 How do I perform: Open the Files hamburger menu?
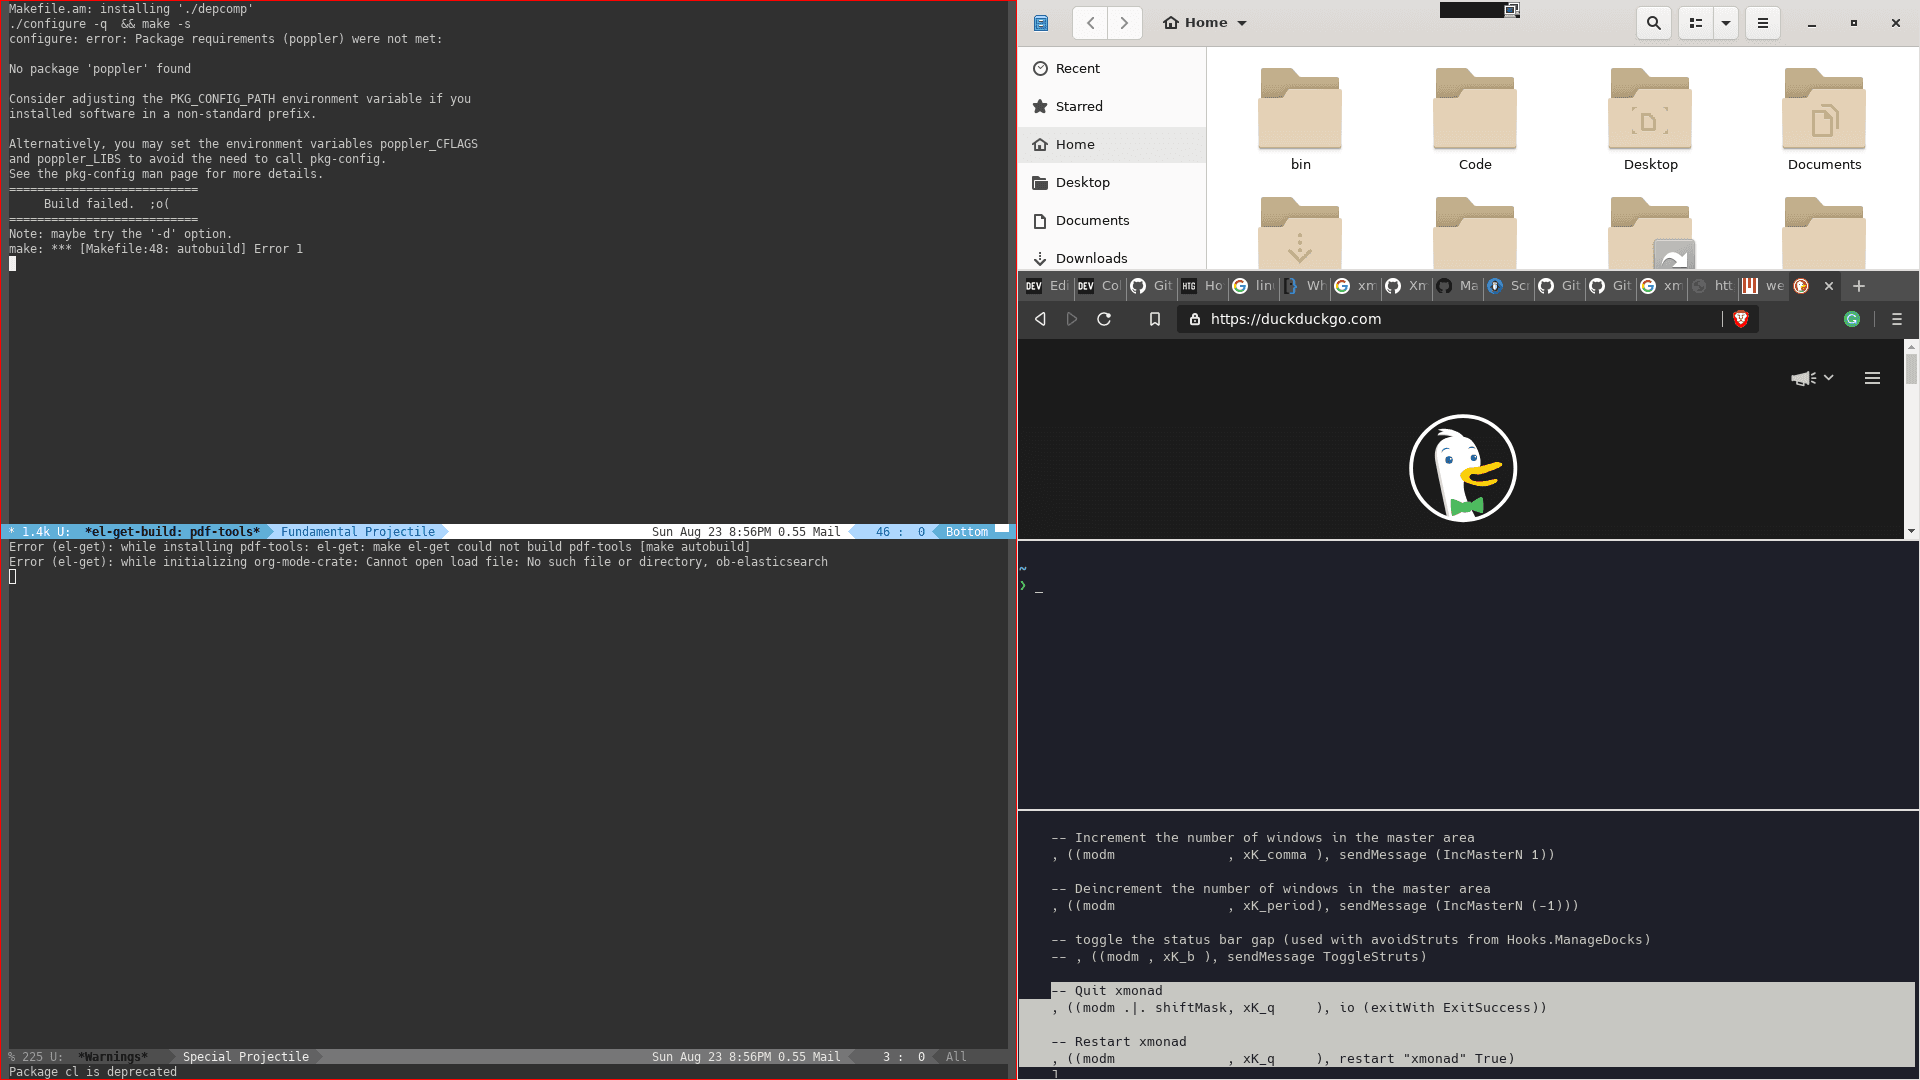tap(1763, 23)
